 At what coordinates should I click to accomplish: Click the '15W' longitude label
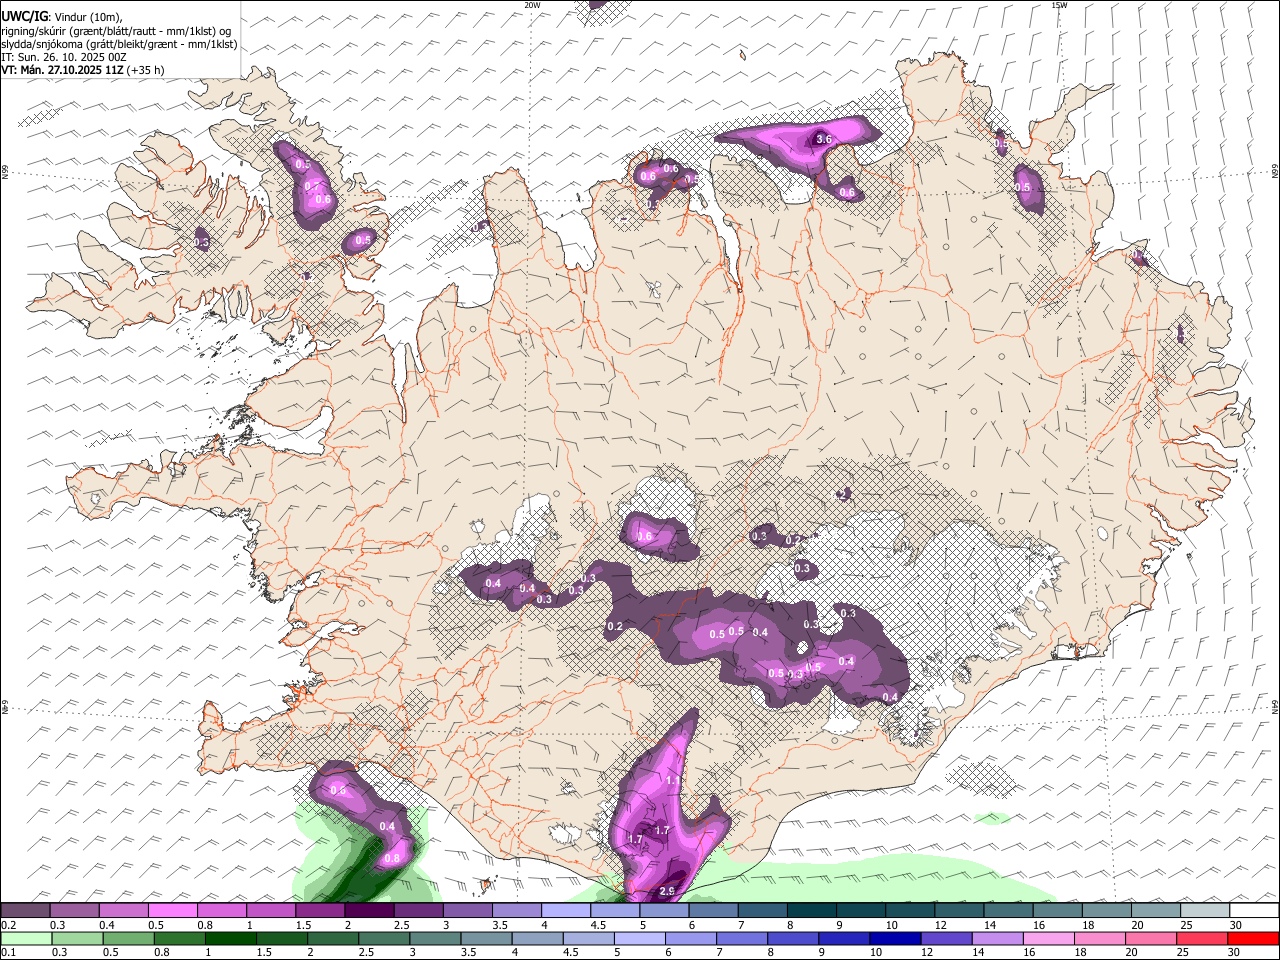point(1059,5)
